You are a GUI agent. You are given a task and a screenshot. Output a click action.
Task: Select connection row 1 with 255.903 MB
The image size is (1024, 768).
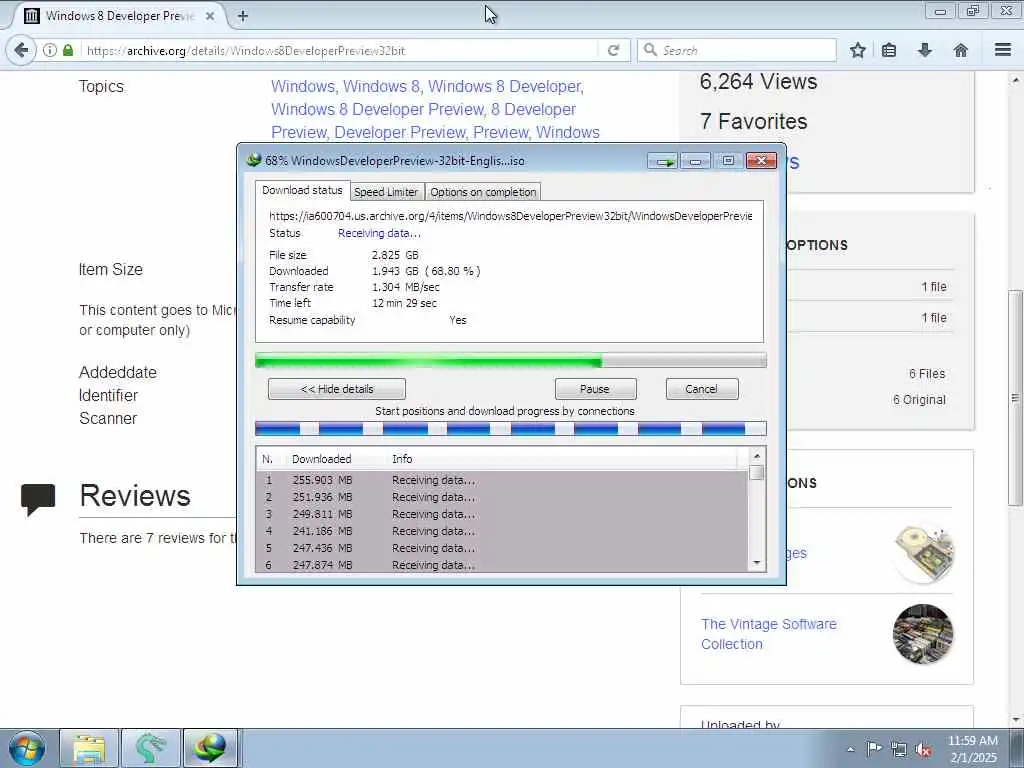tap(502, 480)
